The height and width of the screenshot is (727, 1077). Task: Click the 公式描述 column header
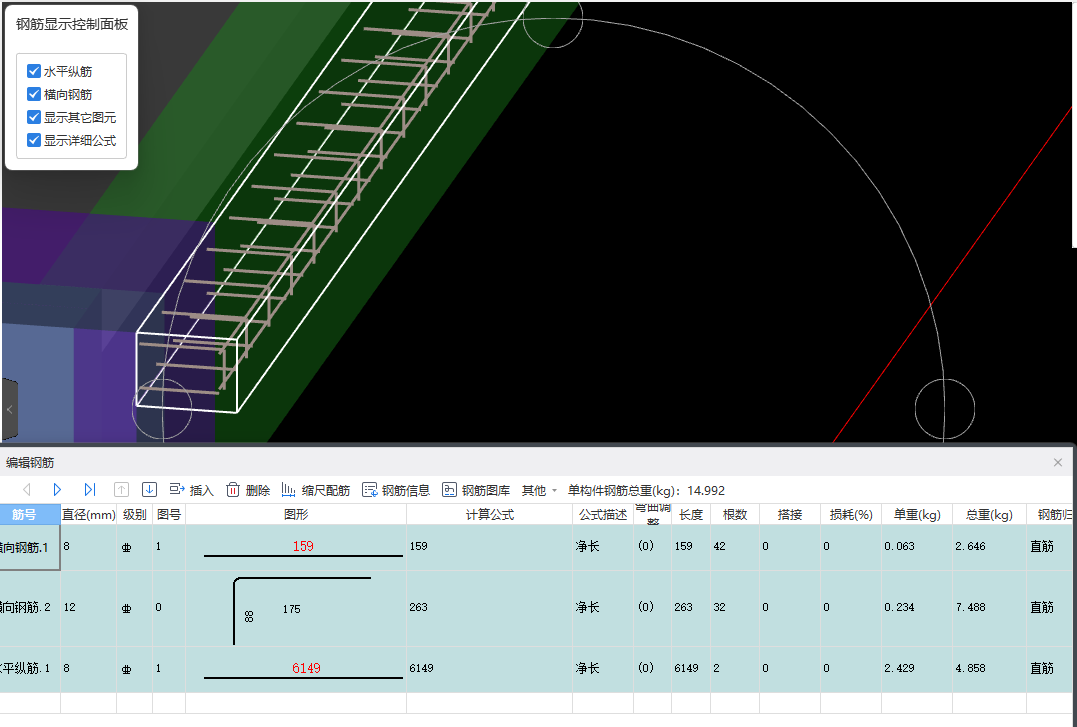click(x=603, y=514)
